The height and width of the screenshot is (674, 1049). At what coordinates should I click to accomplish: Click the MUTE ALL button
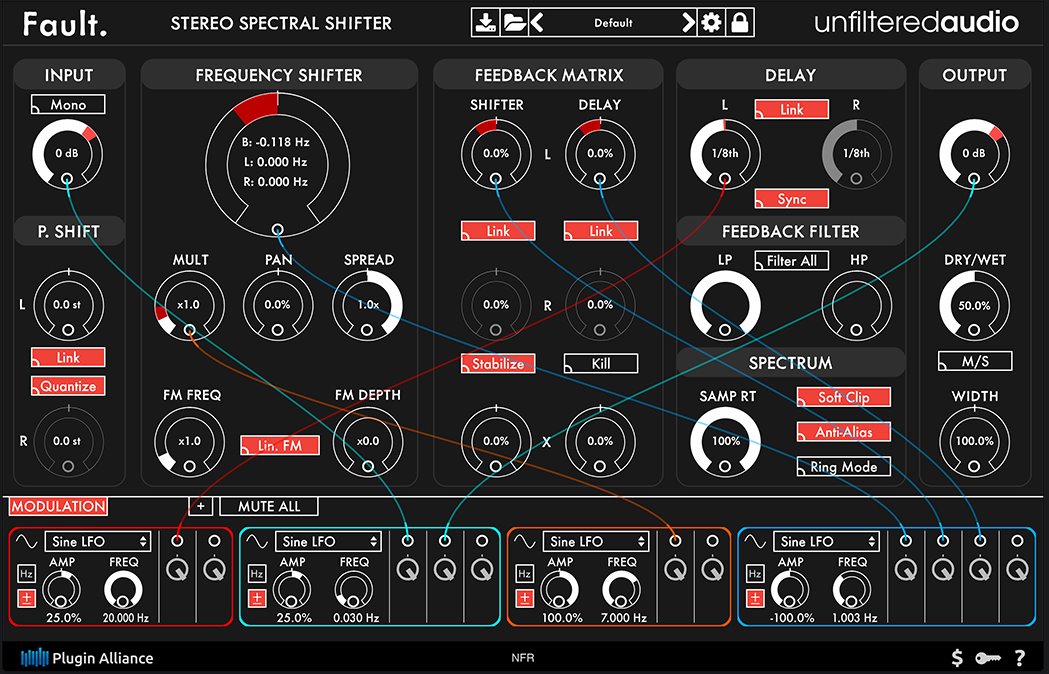[x=269, y=506]
